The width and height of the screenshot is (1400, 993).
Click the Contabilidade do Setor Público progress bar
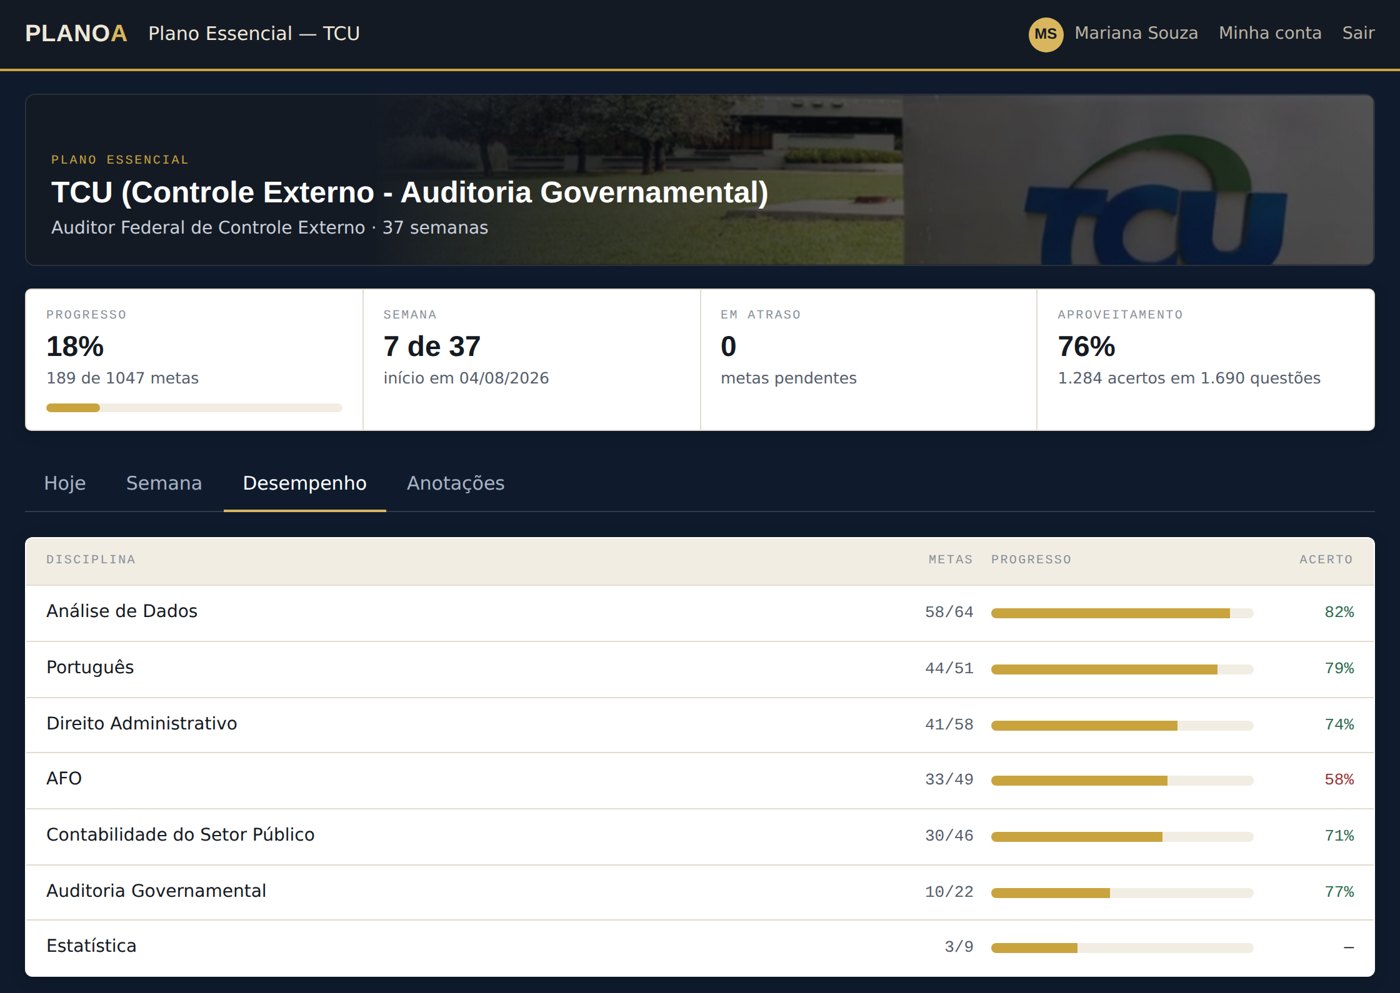1122,836
